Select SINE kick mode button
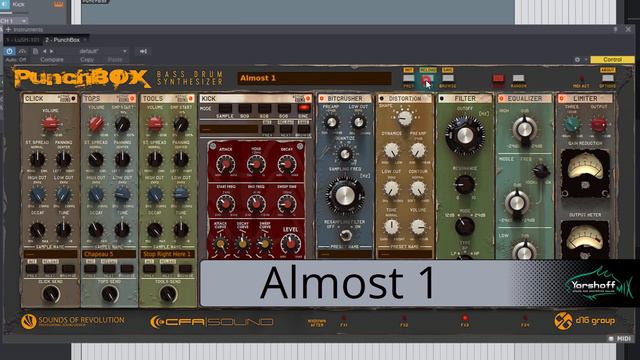Viewport: 640px width, 360px height. [x=304, y=108]
